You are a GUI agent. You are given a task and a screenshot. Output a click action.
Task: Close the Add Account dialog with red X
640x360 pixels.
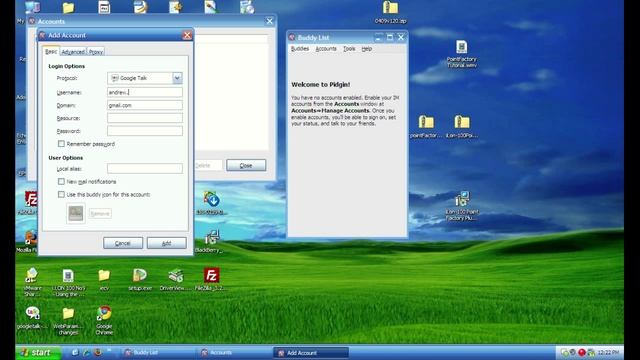tap(187, 35)
